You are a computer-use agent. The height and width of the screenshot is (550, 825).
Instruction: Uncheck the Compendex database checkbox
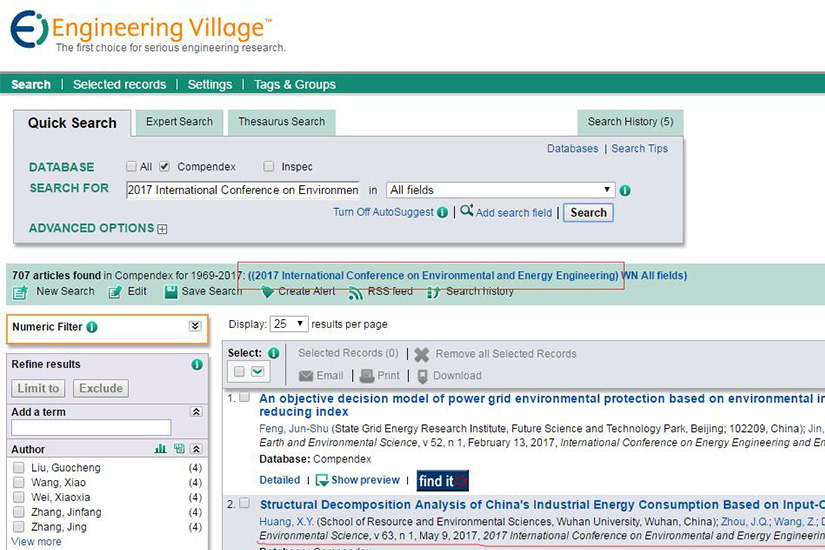tap(165, 167)
